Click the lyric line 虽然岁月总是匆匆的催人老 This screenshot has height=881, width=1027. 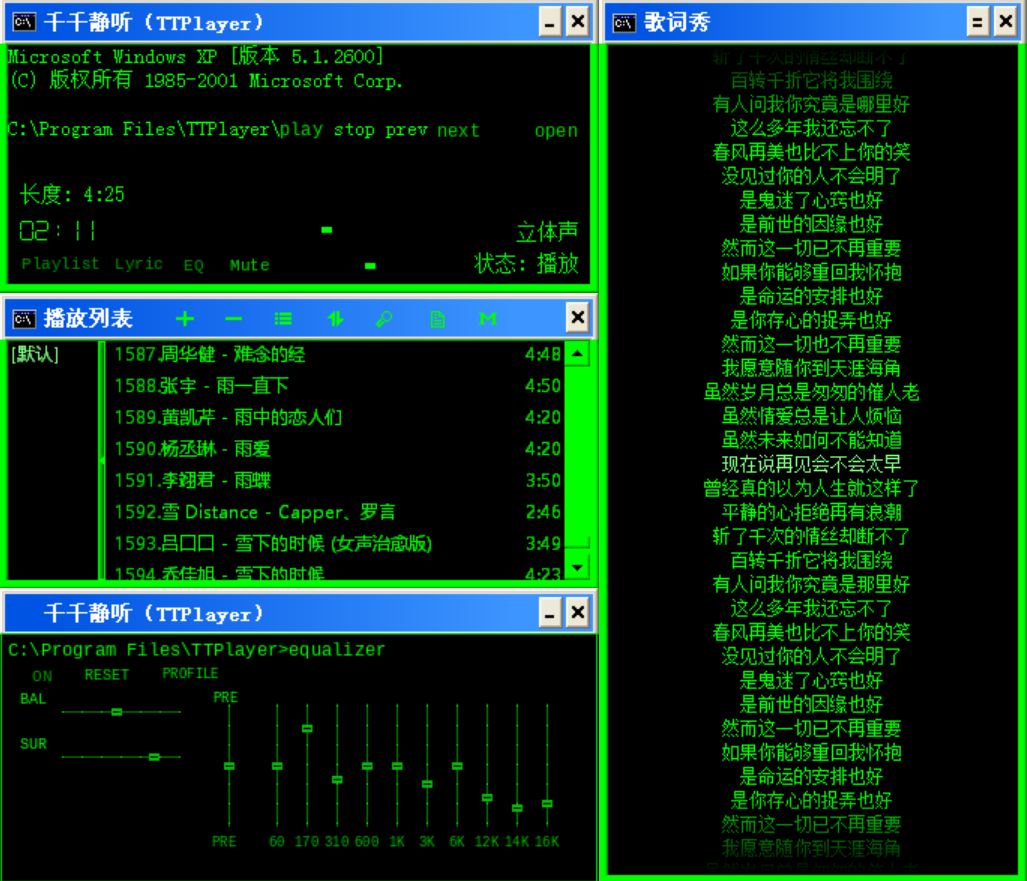pos(811,392)
